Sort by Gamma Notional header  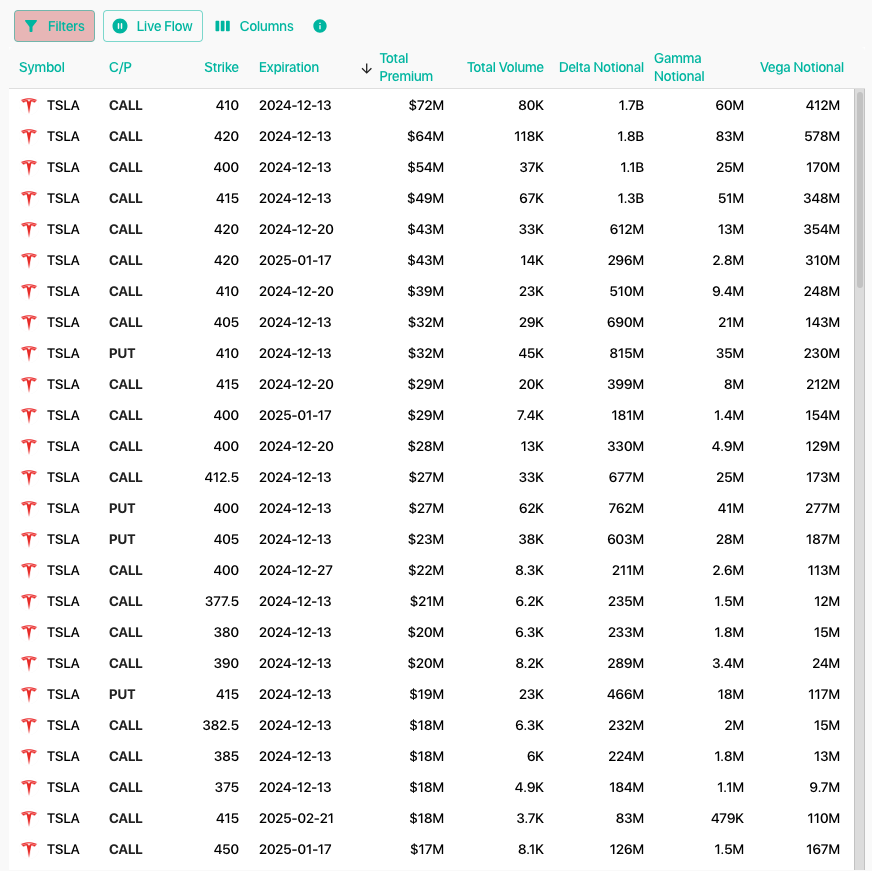pyautogui.click(x=679, y=67)
